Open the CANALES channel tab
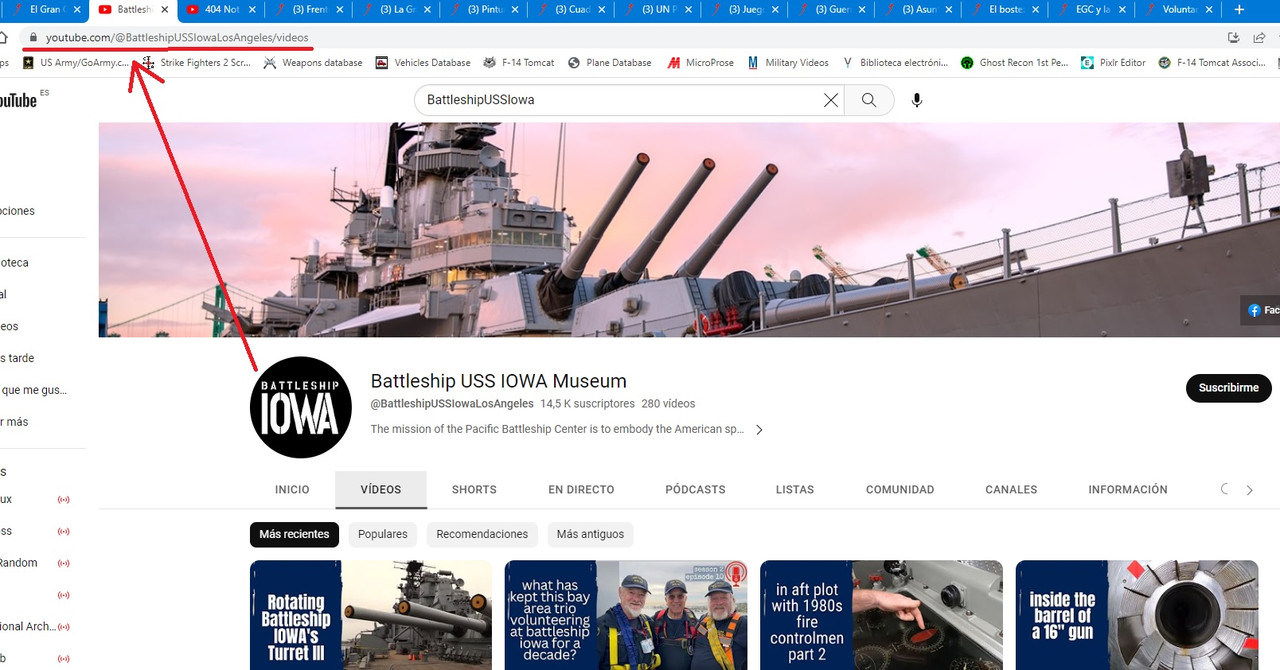Screen dimensions: 1280x670 tap(1011, 490)
